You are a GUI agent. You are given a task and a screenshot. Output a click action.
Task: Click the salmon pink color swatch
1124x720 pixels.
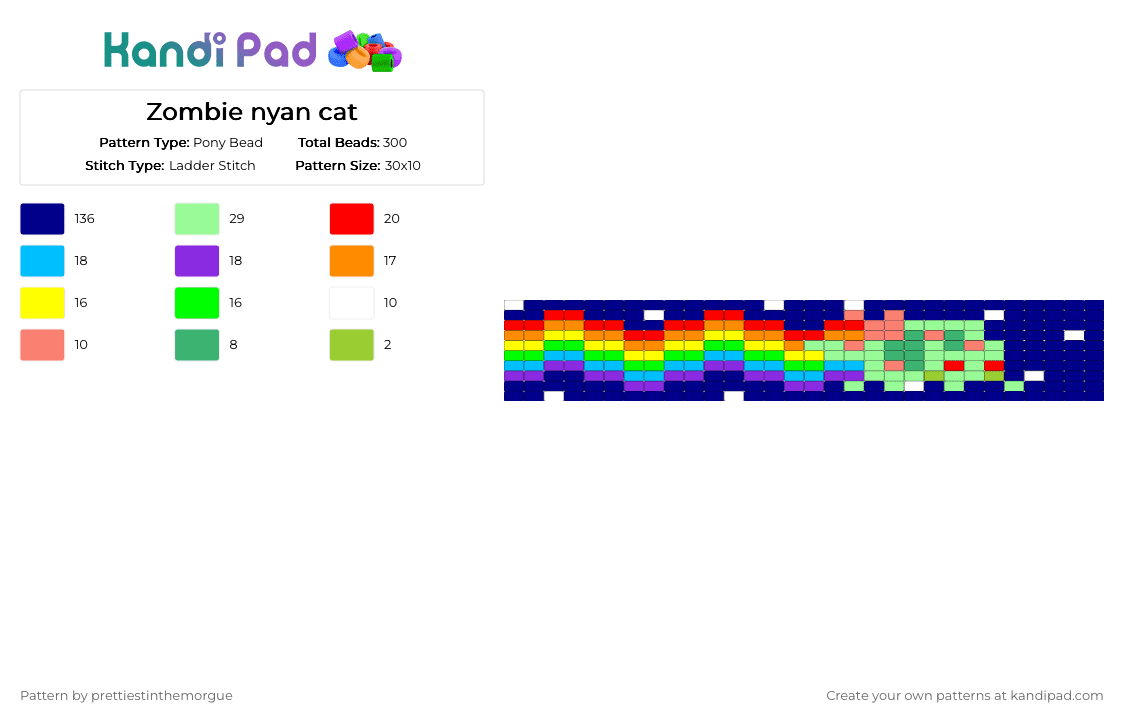point(42,345)
